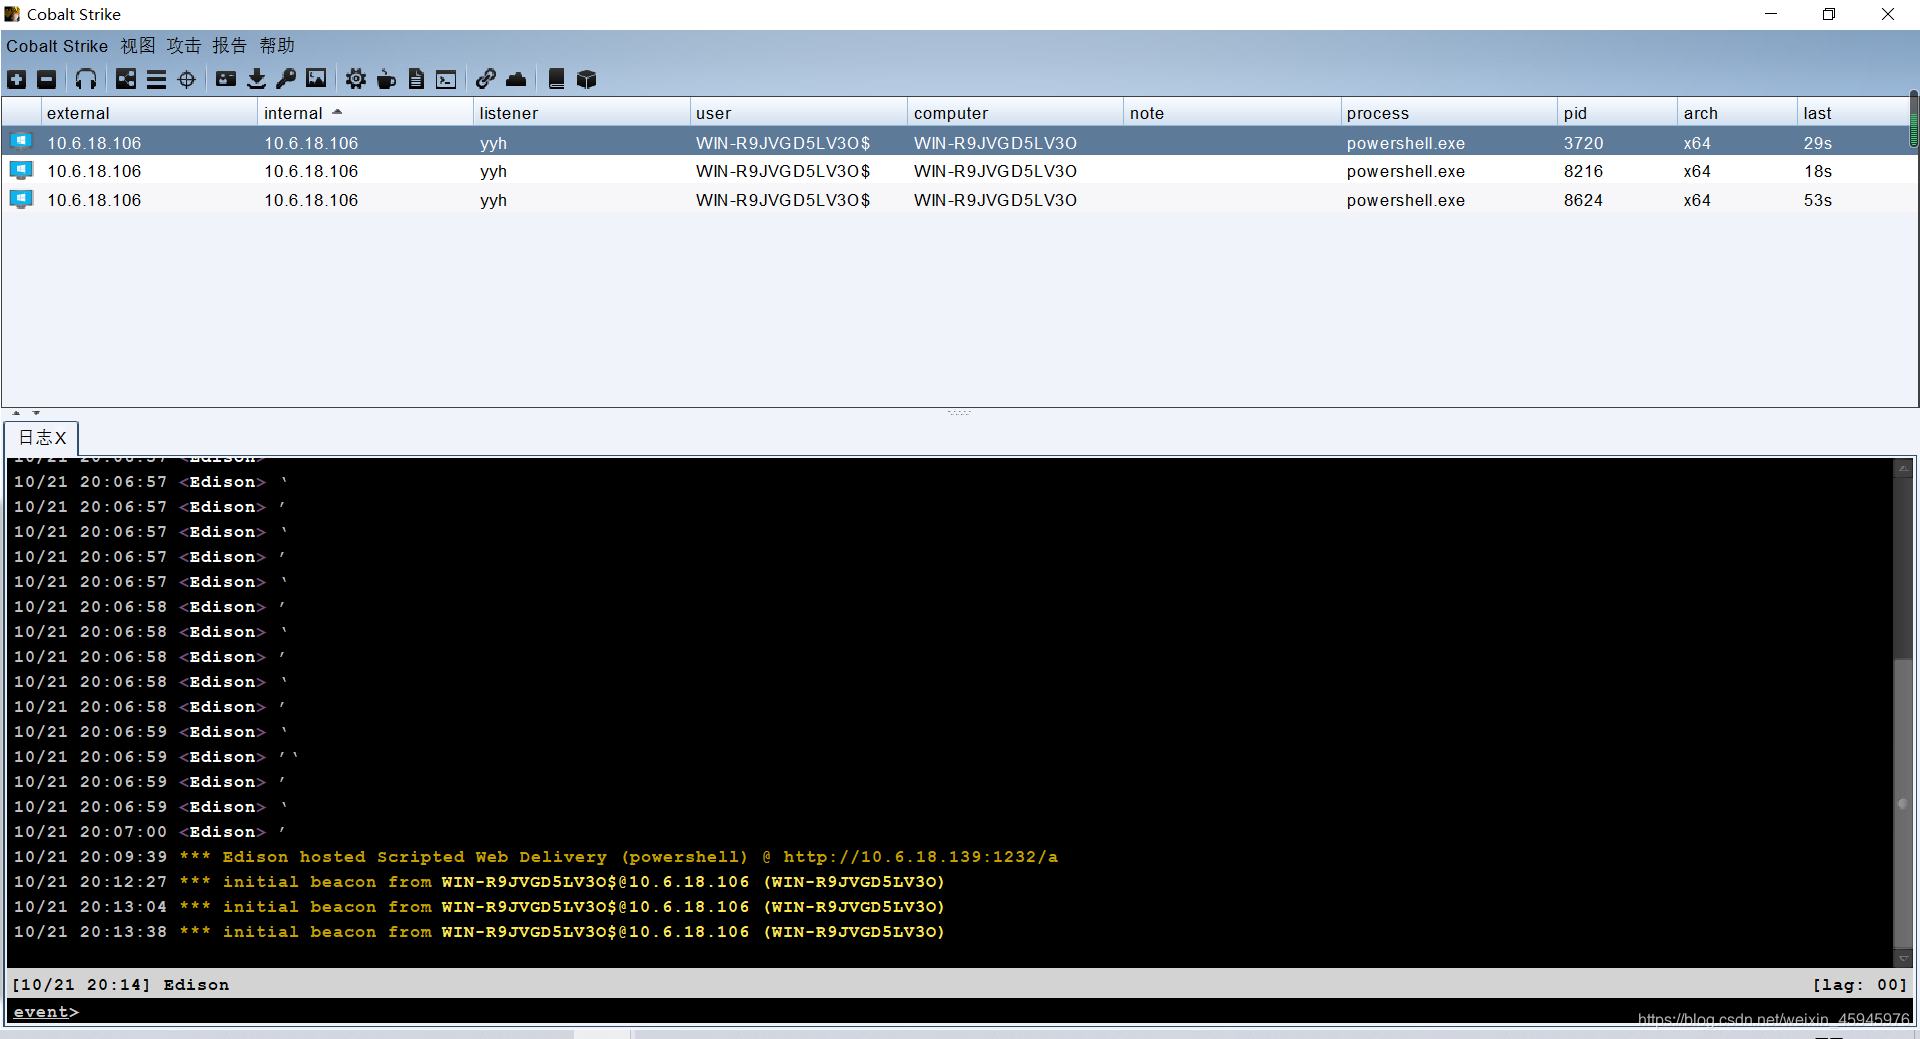Screen dimensions: 1920x1039
Task: Click the disconnect from team server minus icon
Action: coord(47,79)
